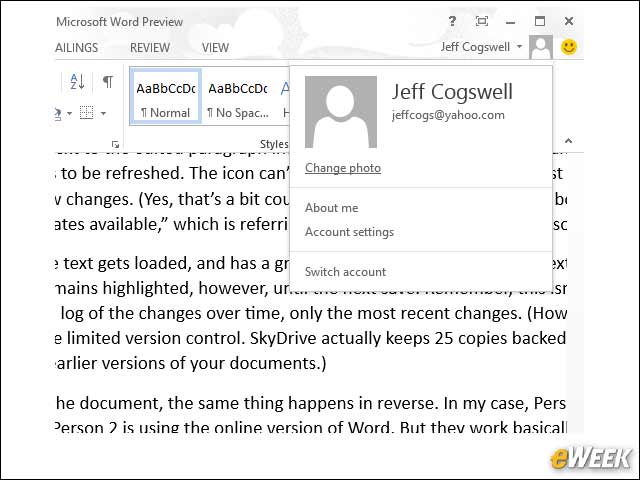Open Paragraph dialog launcher icon

(116, 144)
